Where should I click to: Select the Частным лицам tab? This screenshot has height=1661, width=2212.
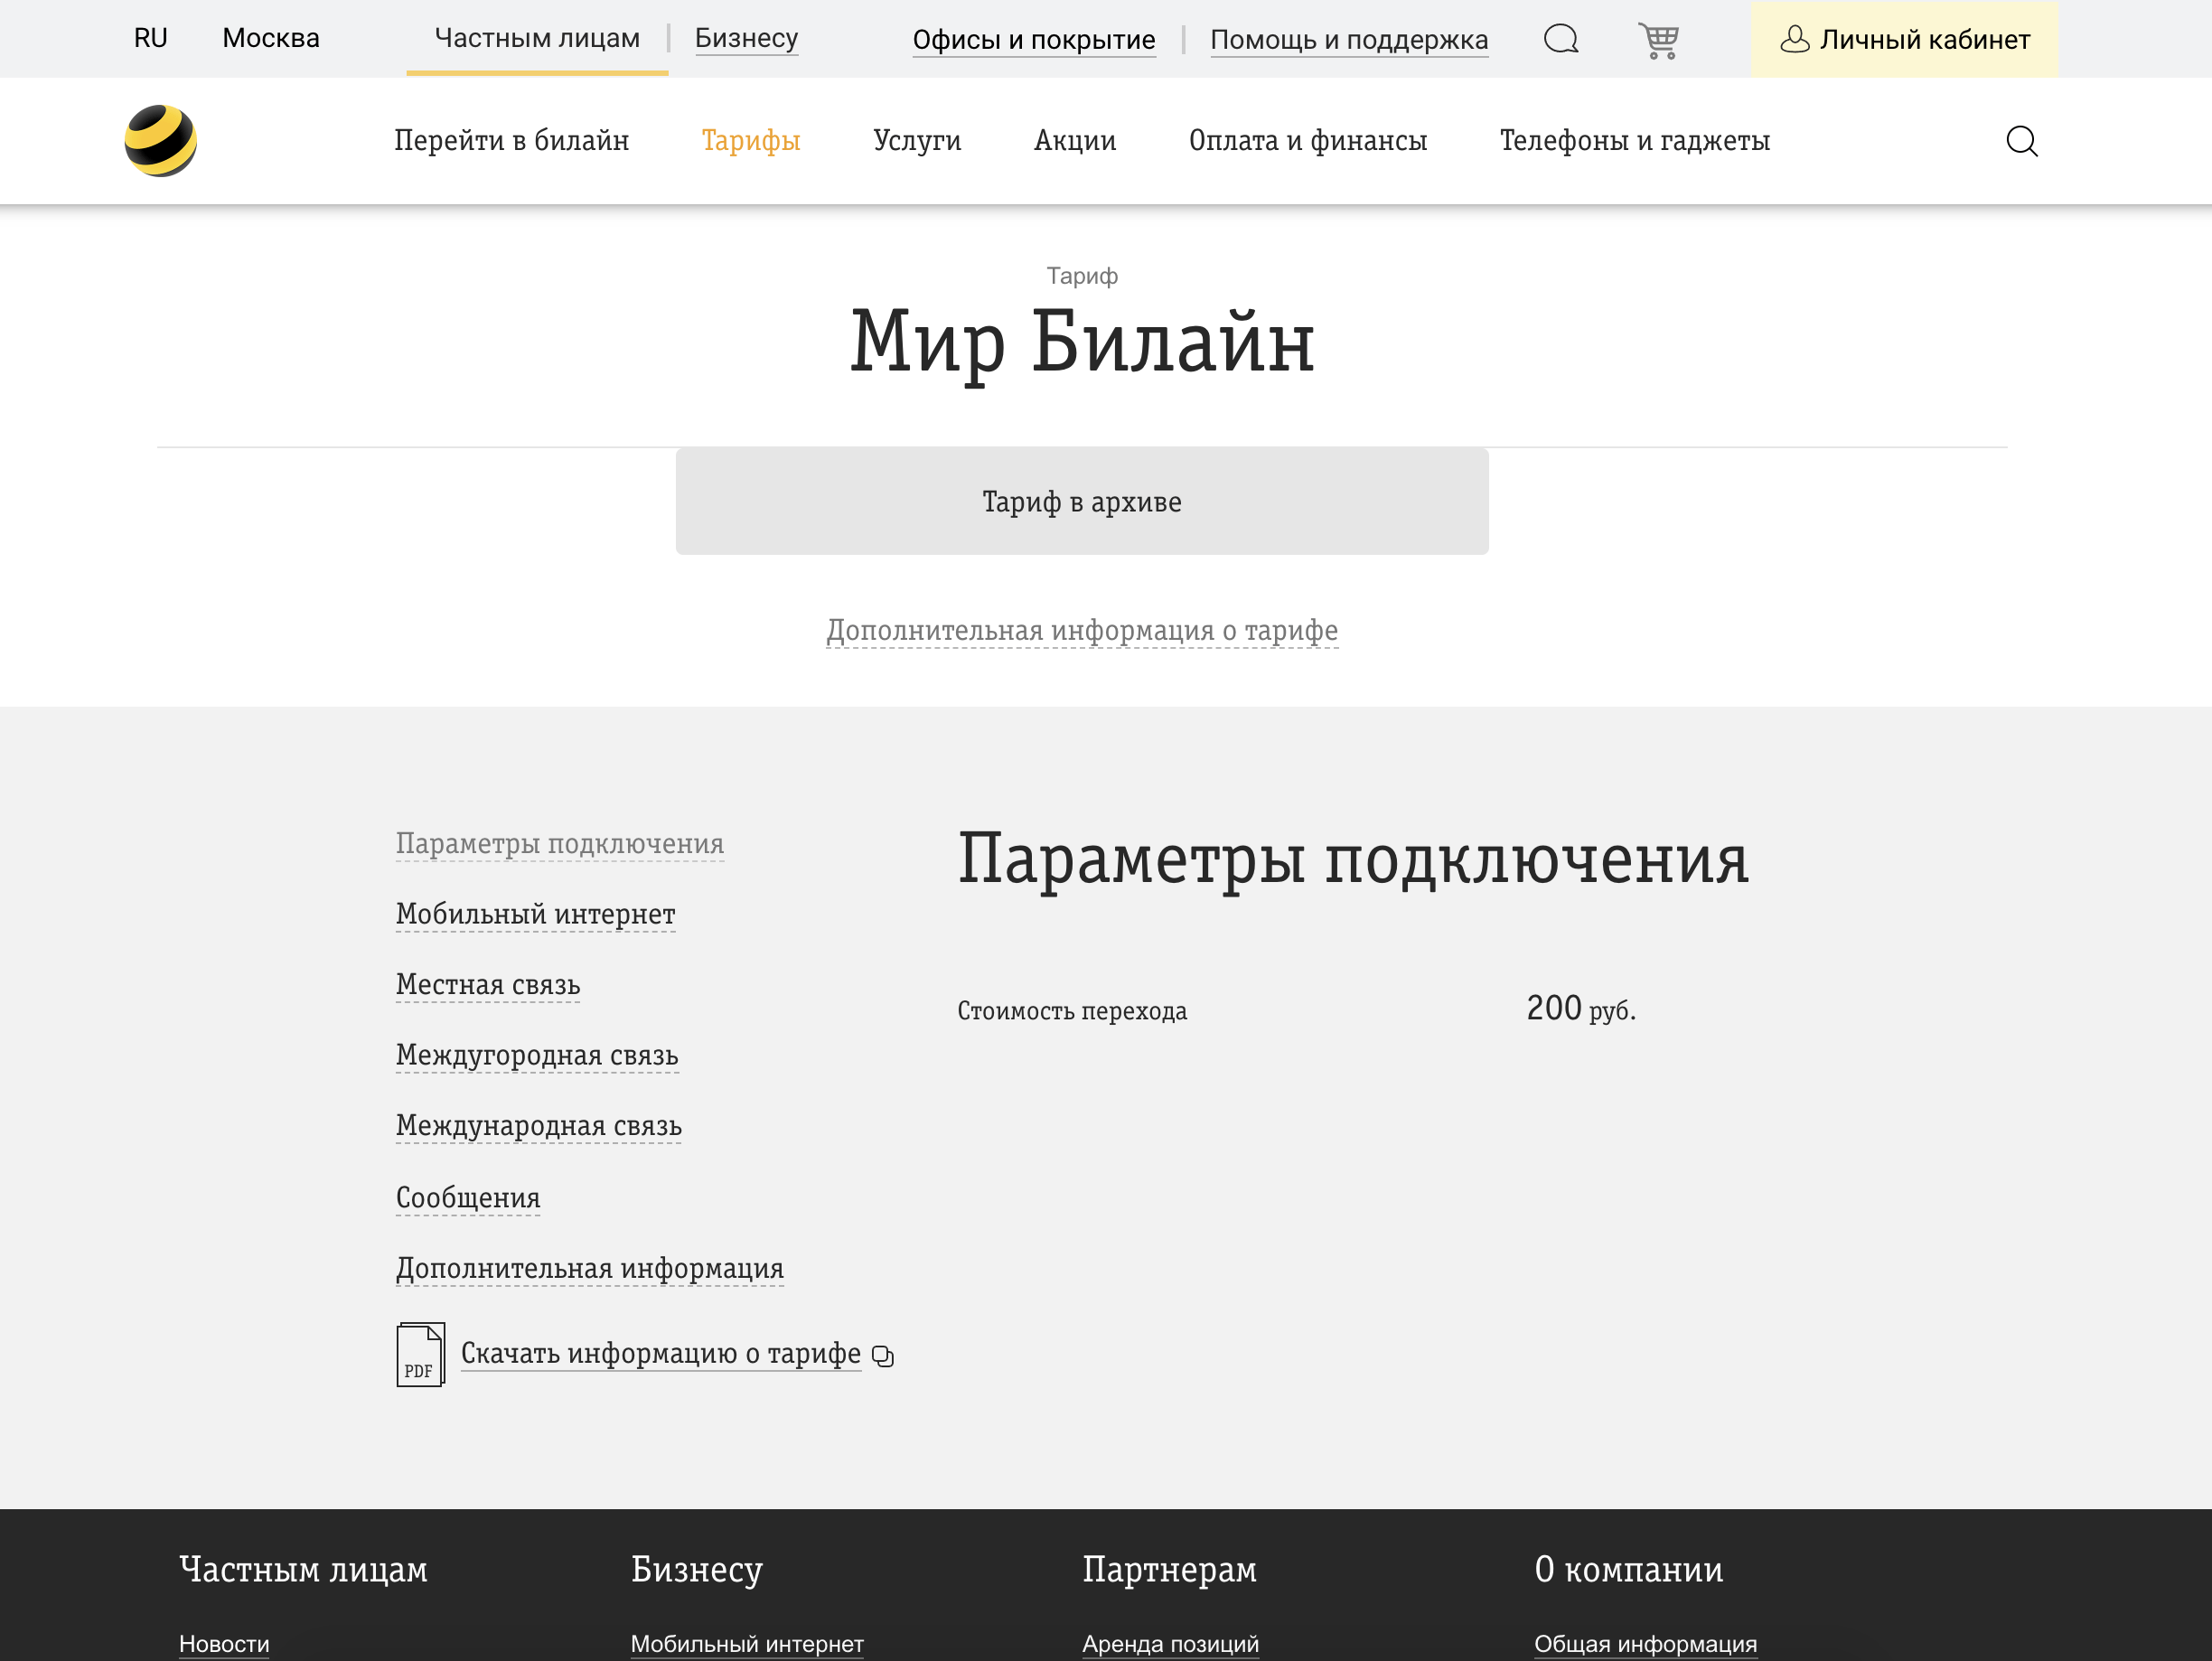(537, 38)
